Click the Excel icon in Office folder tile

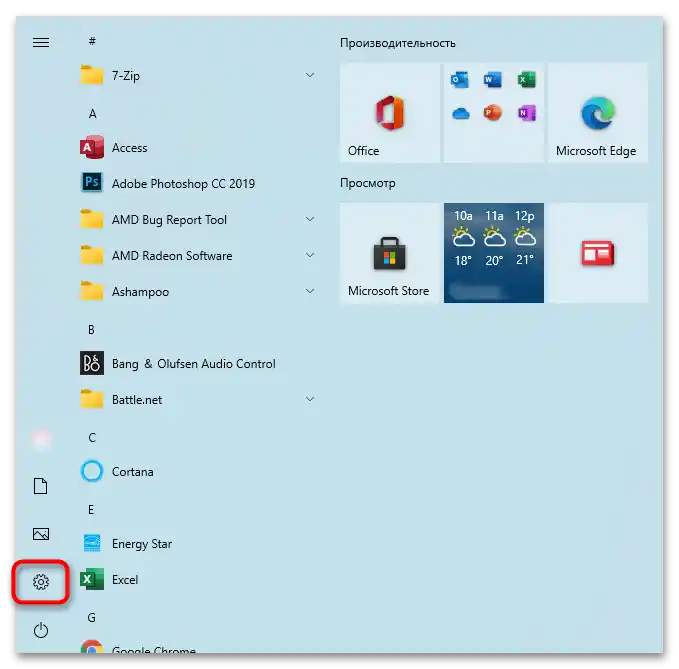coord(527,80)
